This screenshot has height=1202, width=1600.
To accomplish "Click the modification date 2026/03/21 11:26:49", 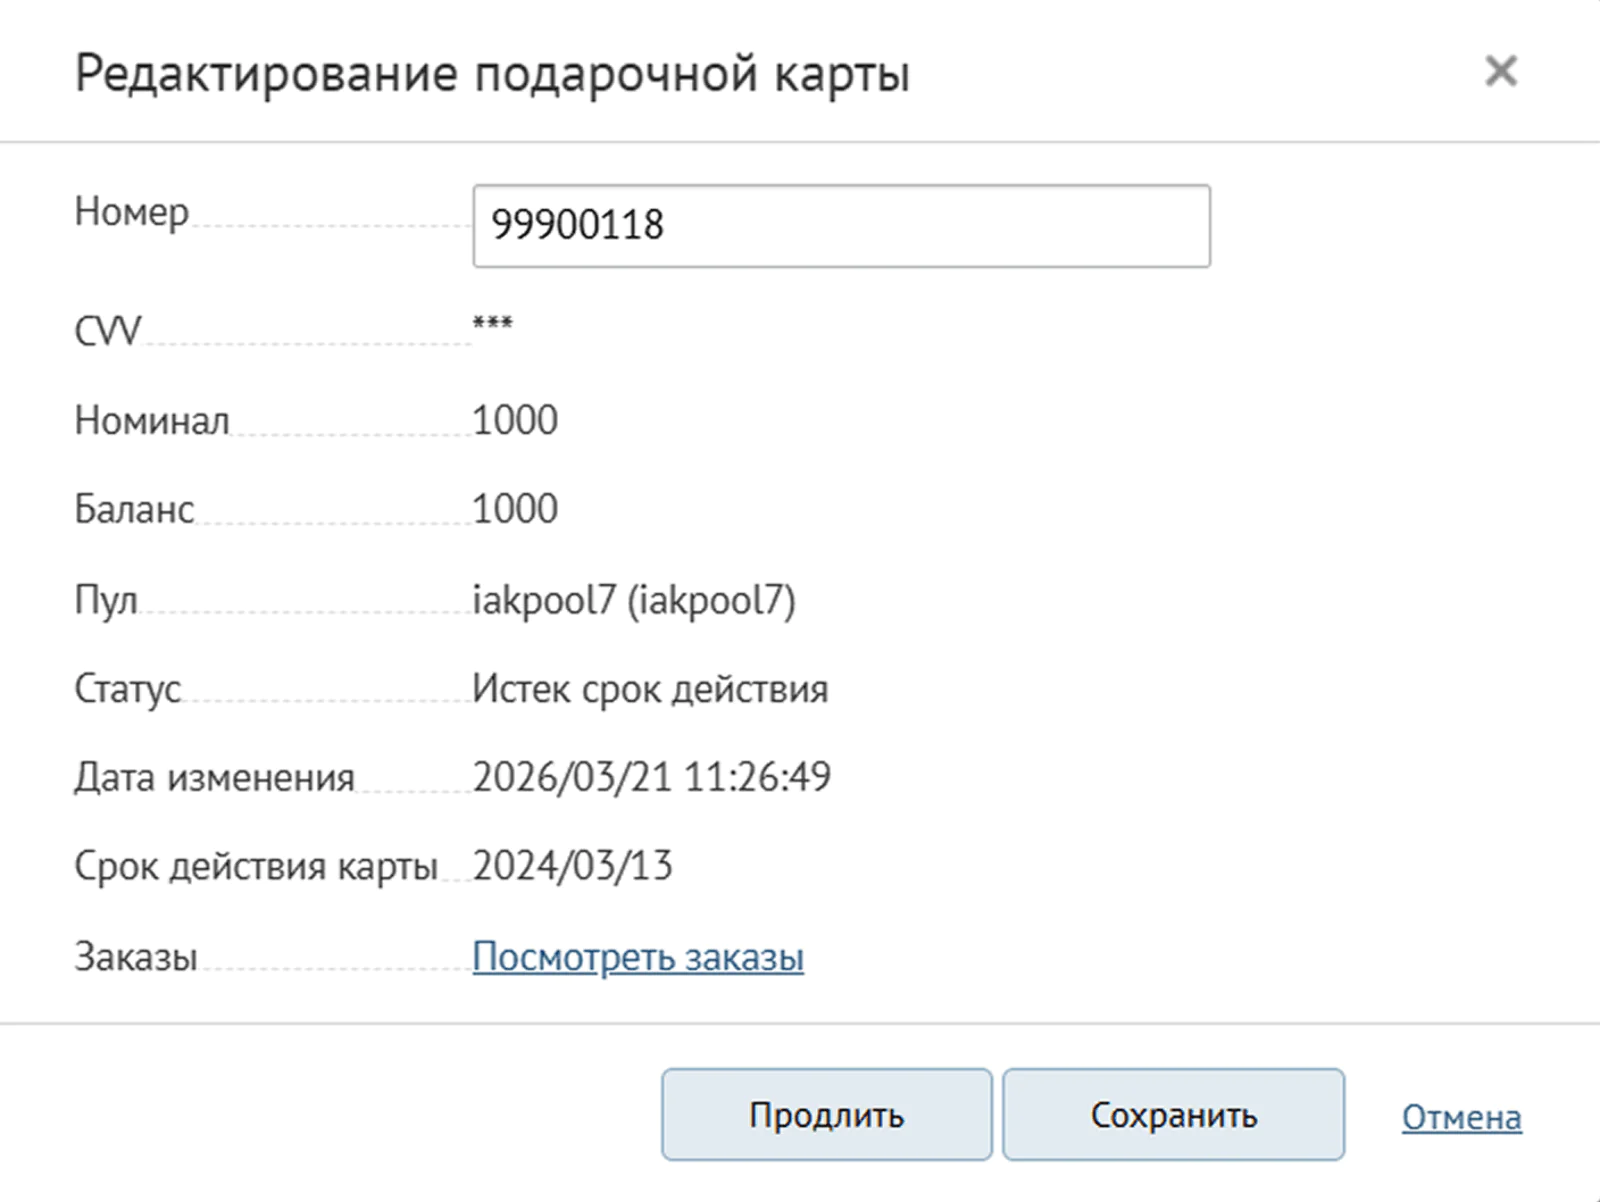I will coord(651,777).
